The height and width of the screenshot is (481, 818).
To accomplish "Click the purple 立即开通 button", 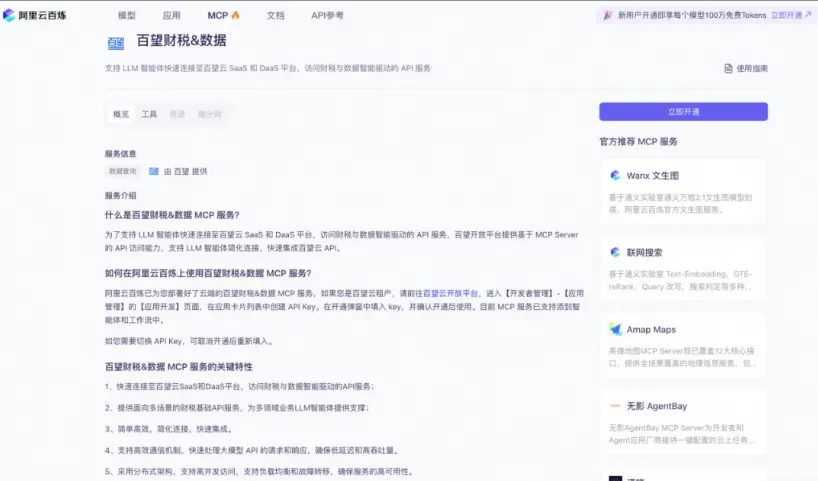I will tap(683, 112).
